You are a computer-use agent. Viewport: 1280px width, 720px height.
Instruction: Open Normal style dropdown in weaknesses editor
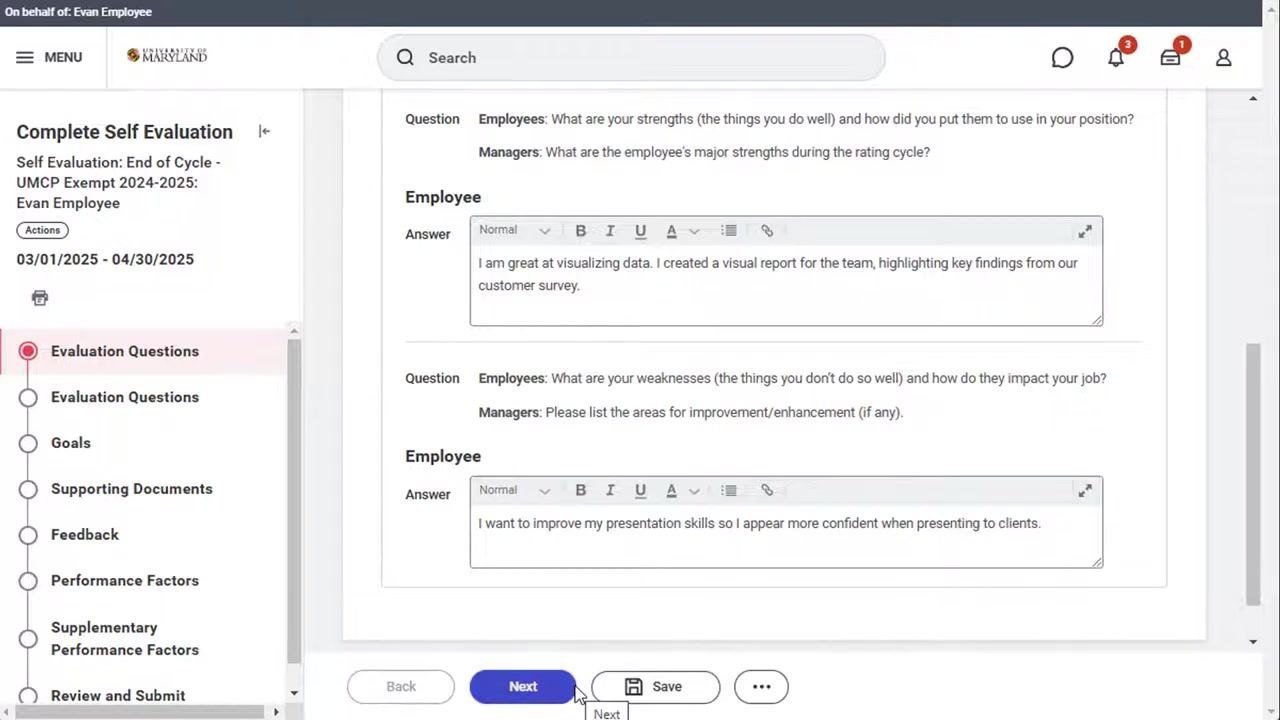click(x=514, y=491)
